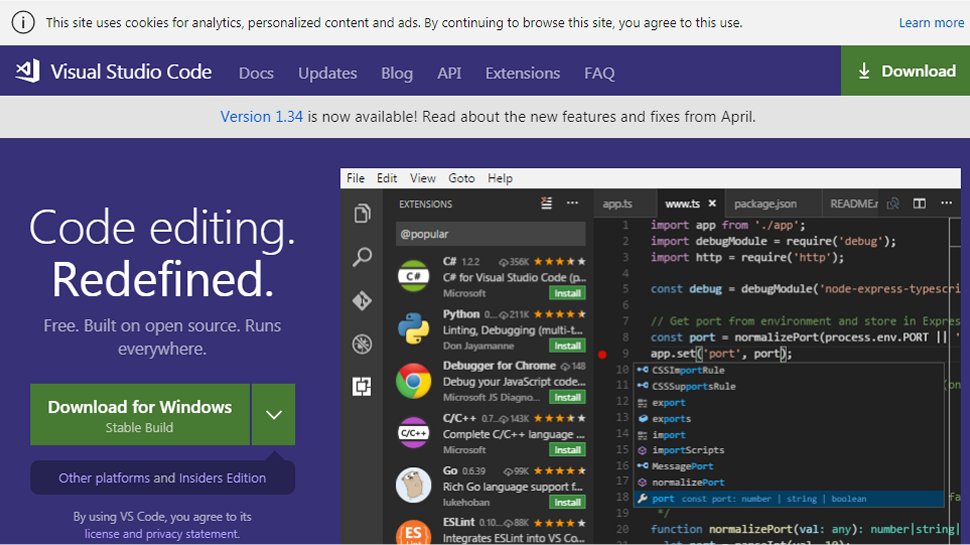Select CSSSupportsRule autocomplete suggestion
Screen dimensions: 970x545
pos(789,386)
